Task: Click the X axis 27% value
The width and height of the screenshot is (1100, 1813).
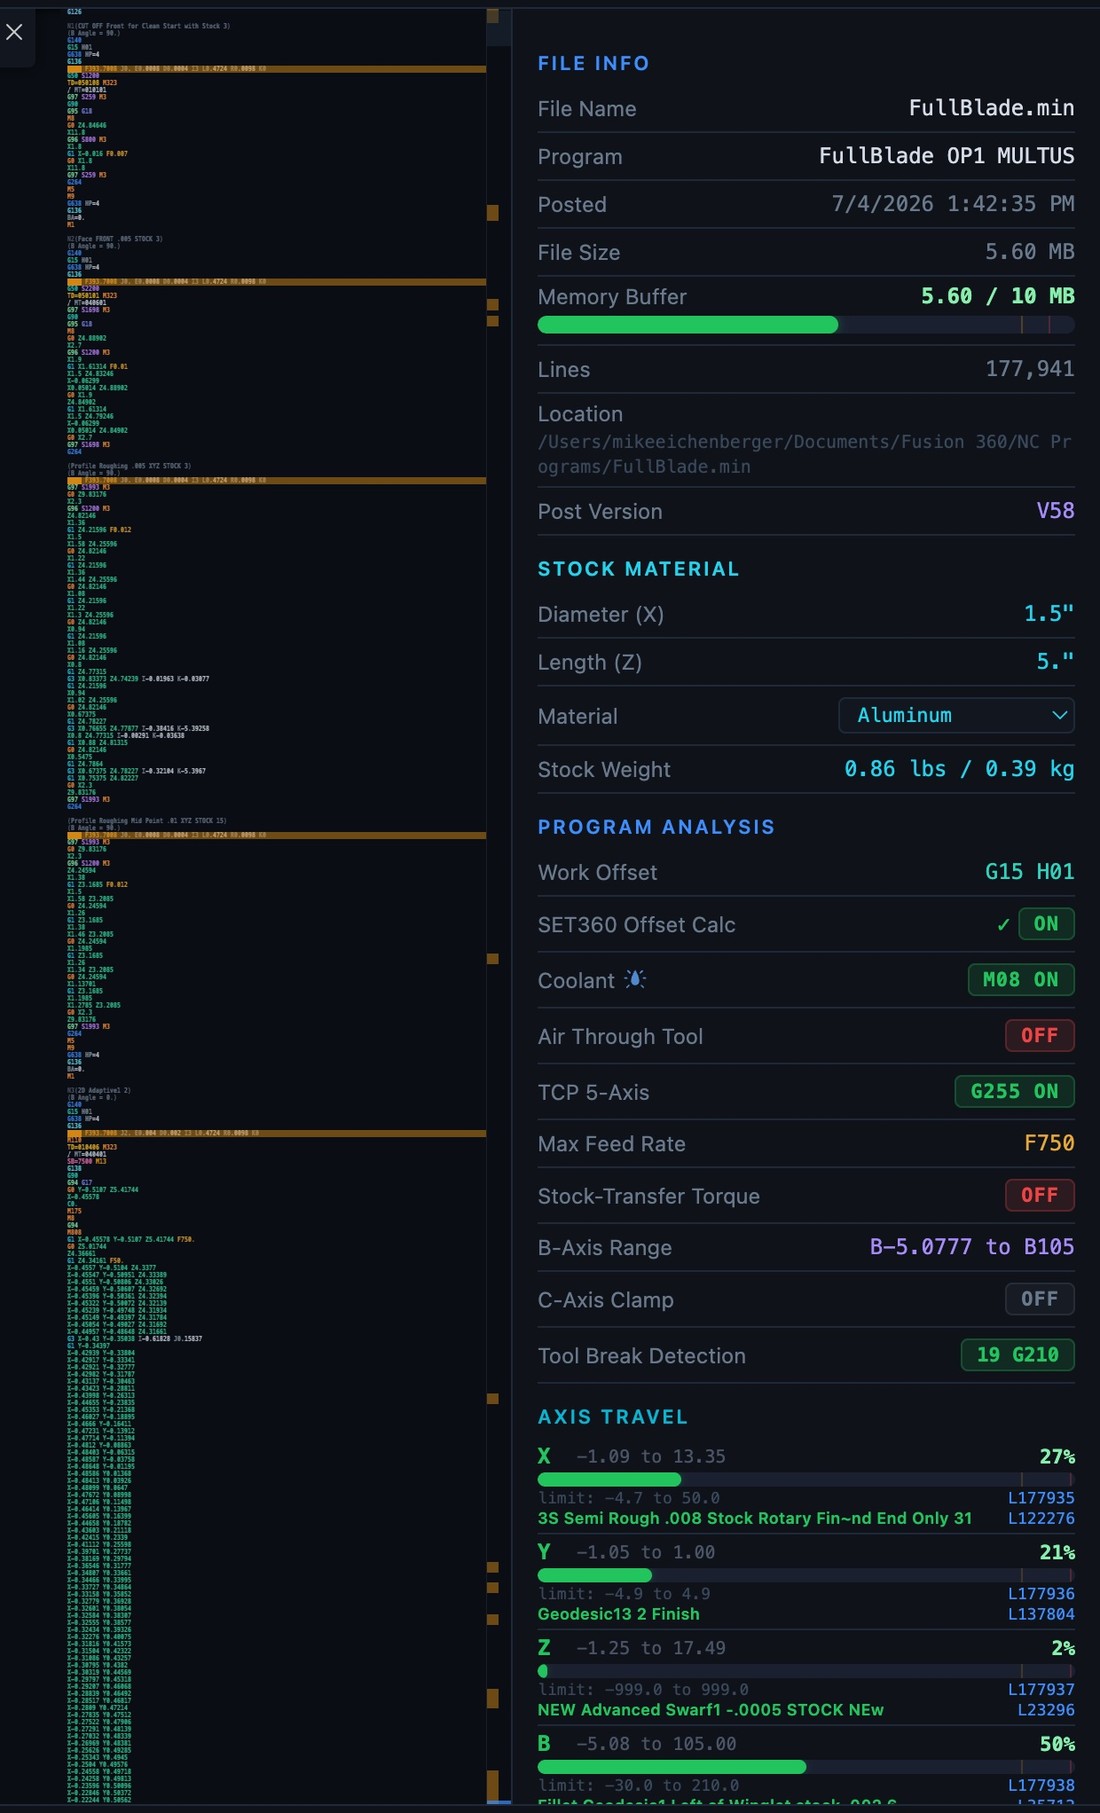Action: [x=1057, y=1457]
